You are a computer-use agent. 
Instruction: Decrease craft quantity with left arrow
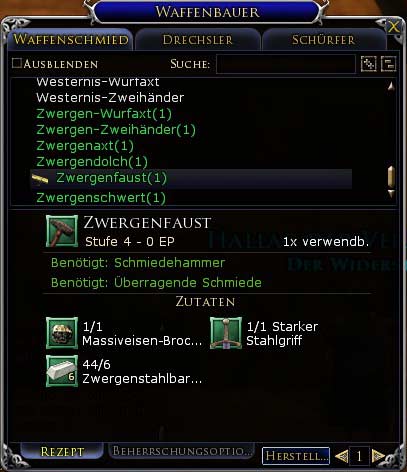click(x=341, y=456)
